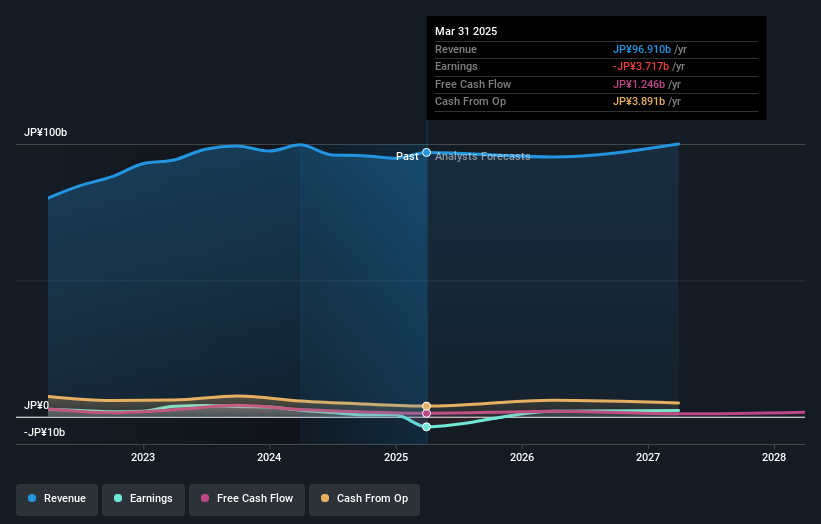Click the Free Cash Flow label in tooltip

click(473, 84)
